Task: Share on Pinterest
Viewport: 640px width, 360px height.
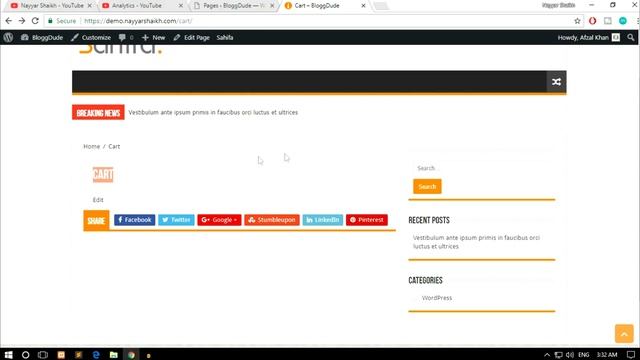Action: 367,220
